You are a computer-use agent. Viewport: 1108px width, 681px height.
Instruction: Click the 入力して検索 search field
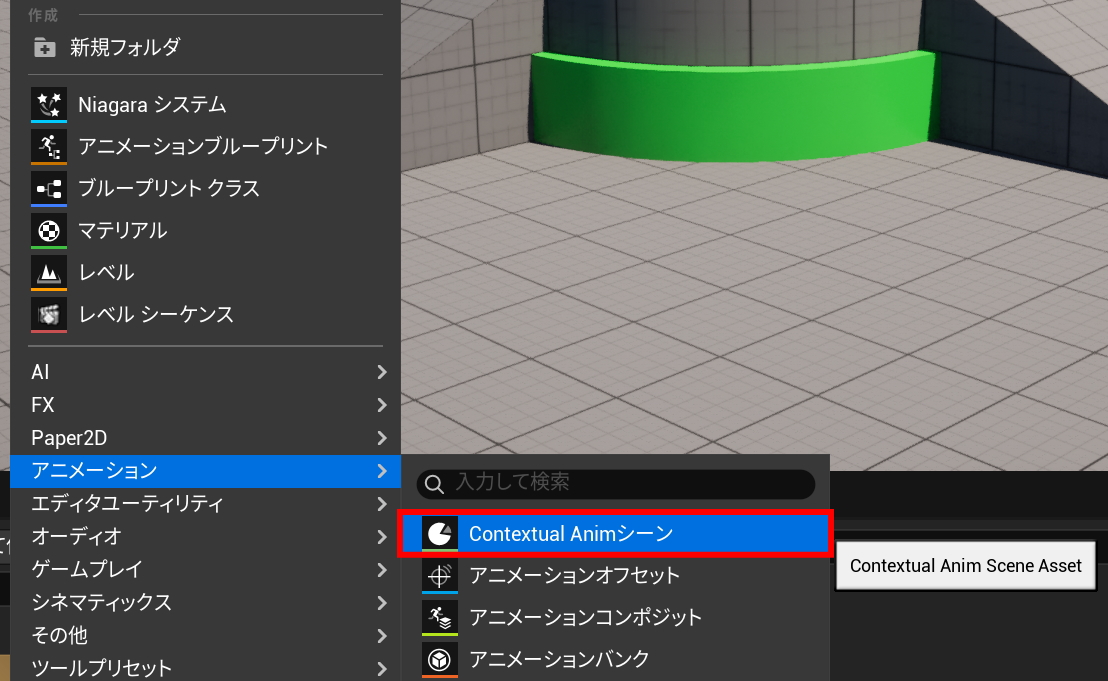click(x=630, y=483)
